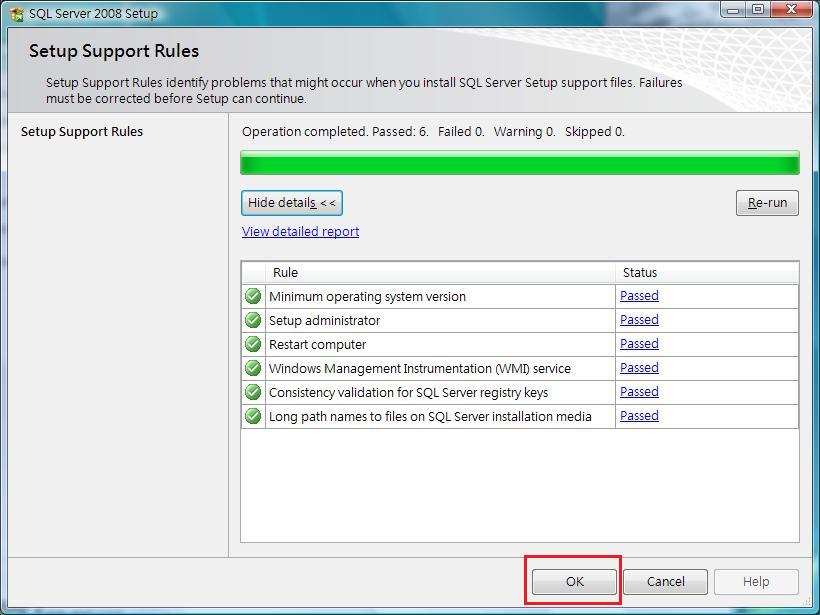Click green check icon for Setup administrator

click(x=253, y=320)
